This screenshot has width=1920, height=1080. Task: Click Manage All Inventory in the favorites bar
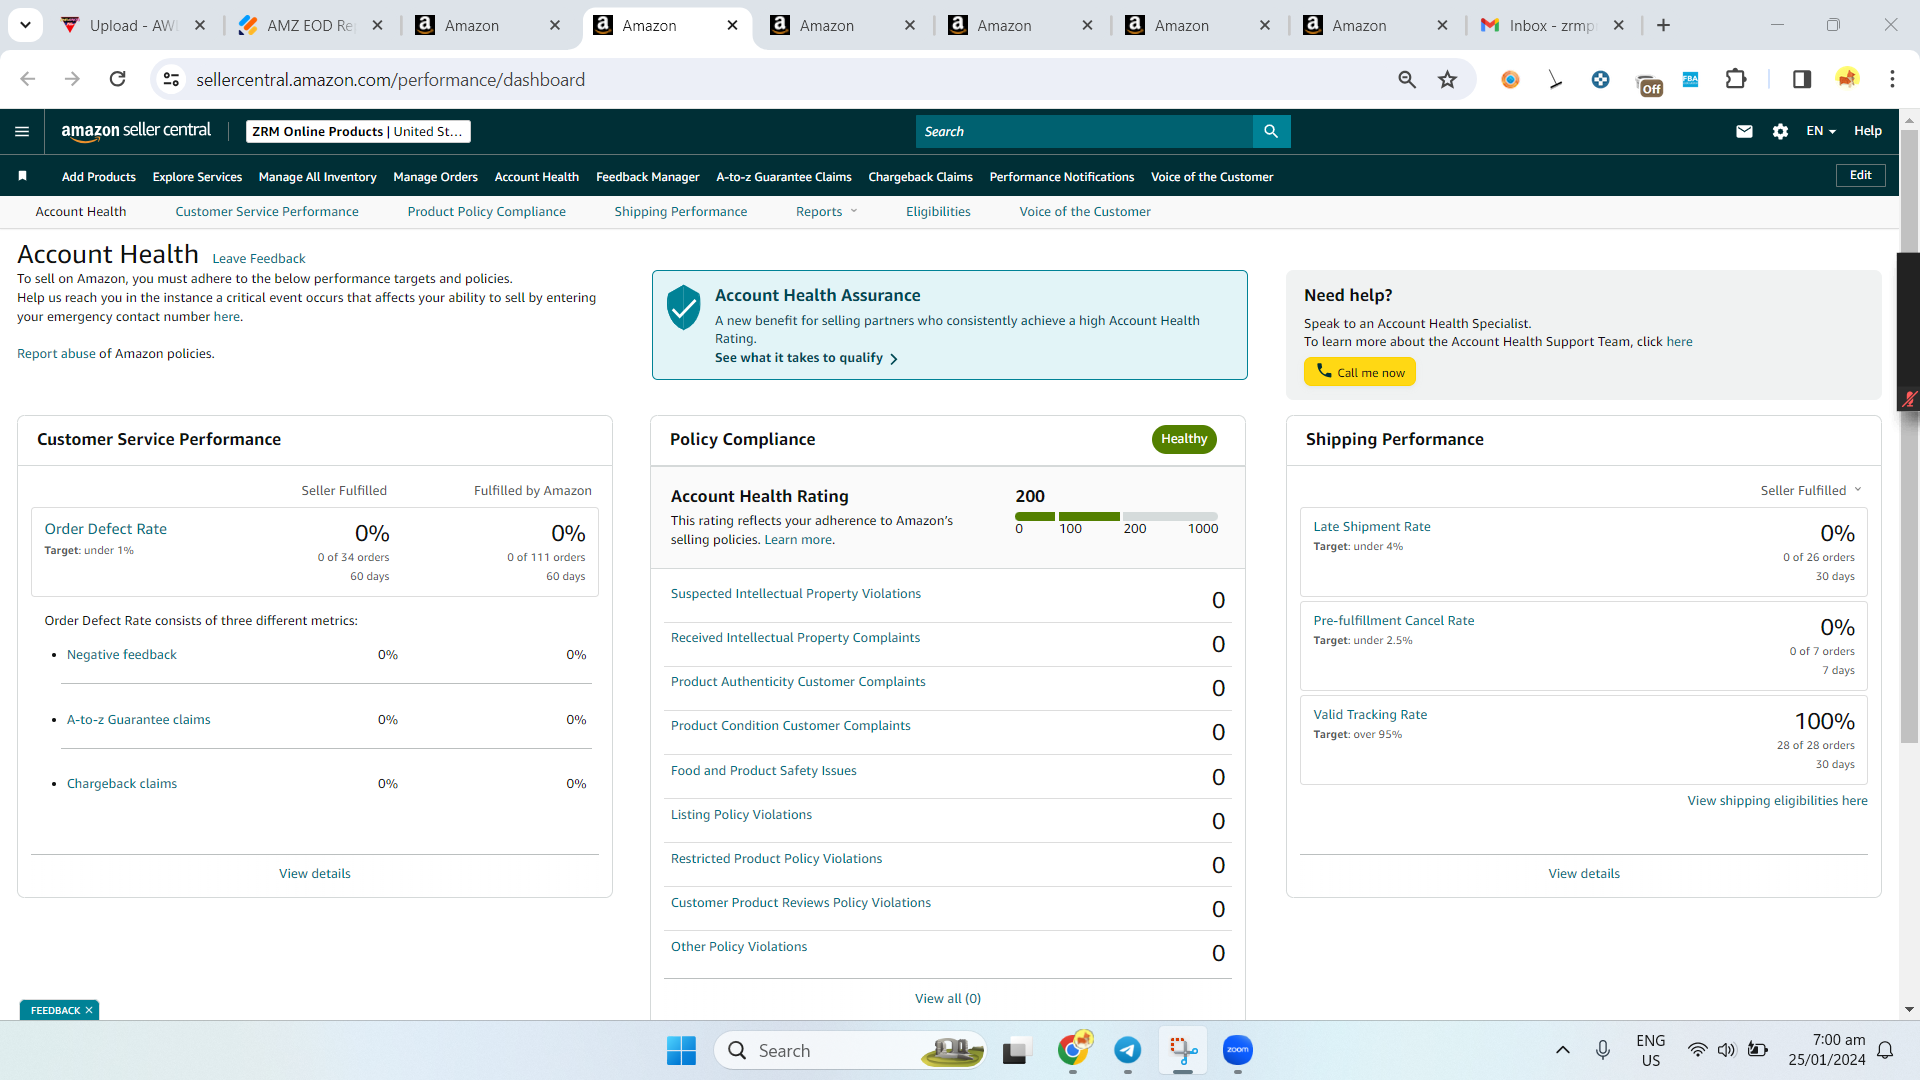317,176
